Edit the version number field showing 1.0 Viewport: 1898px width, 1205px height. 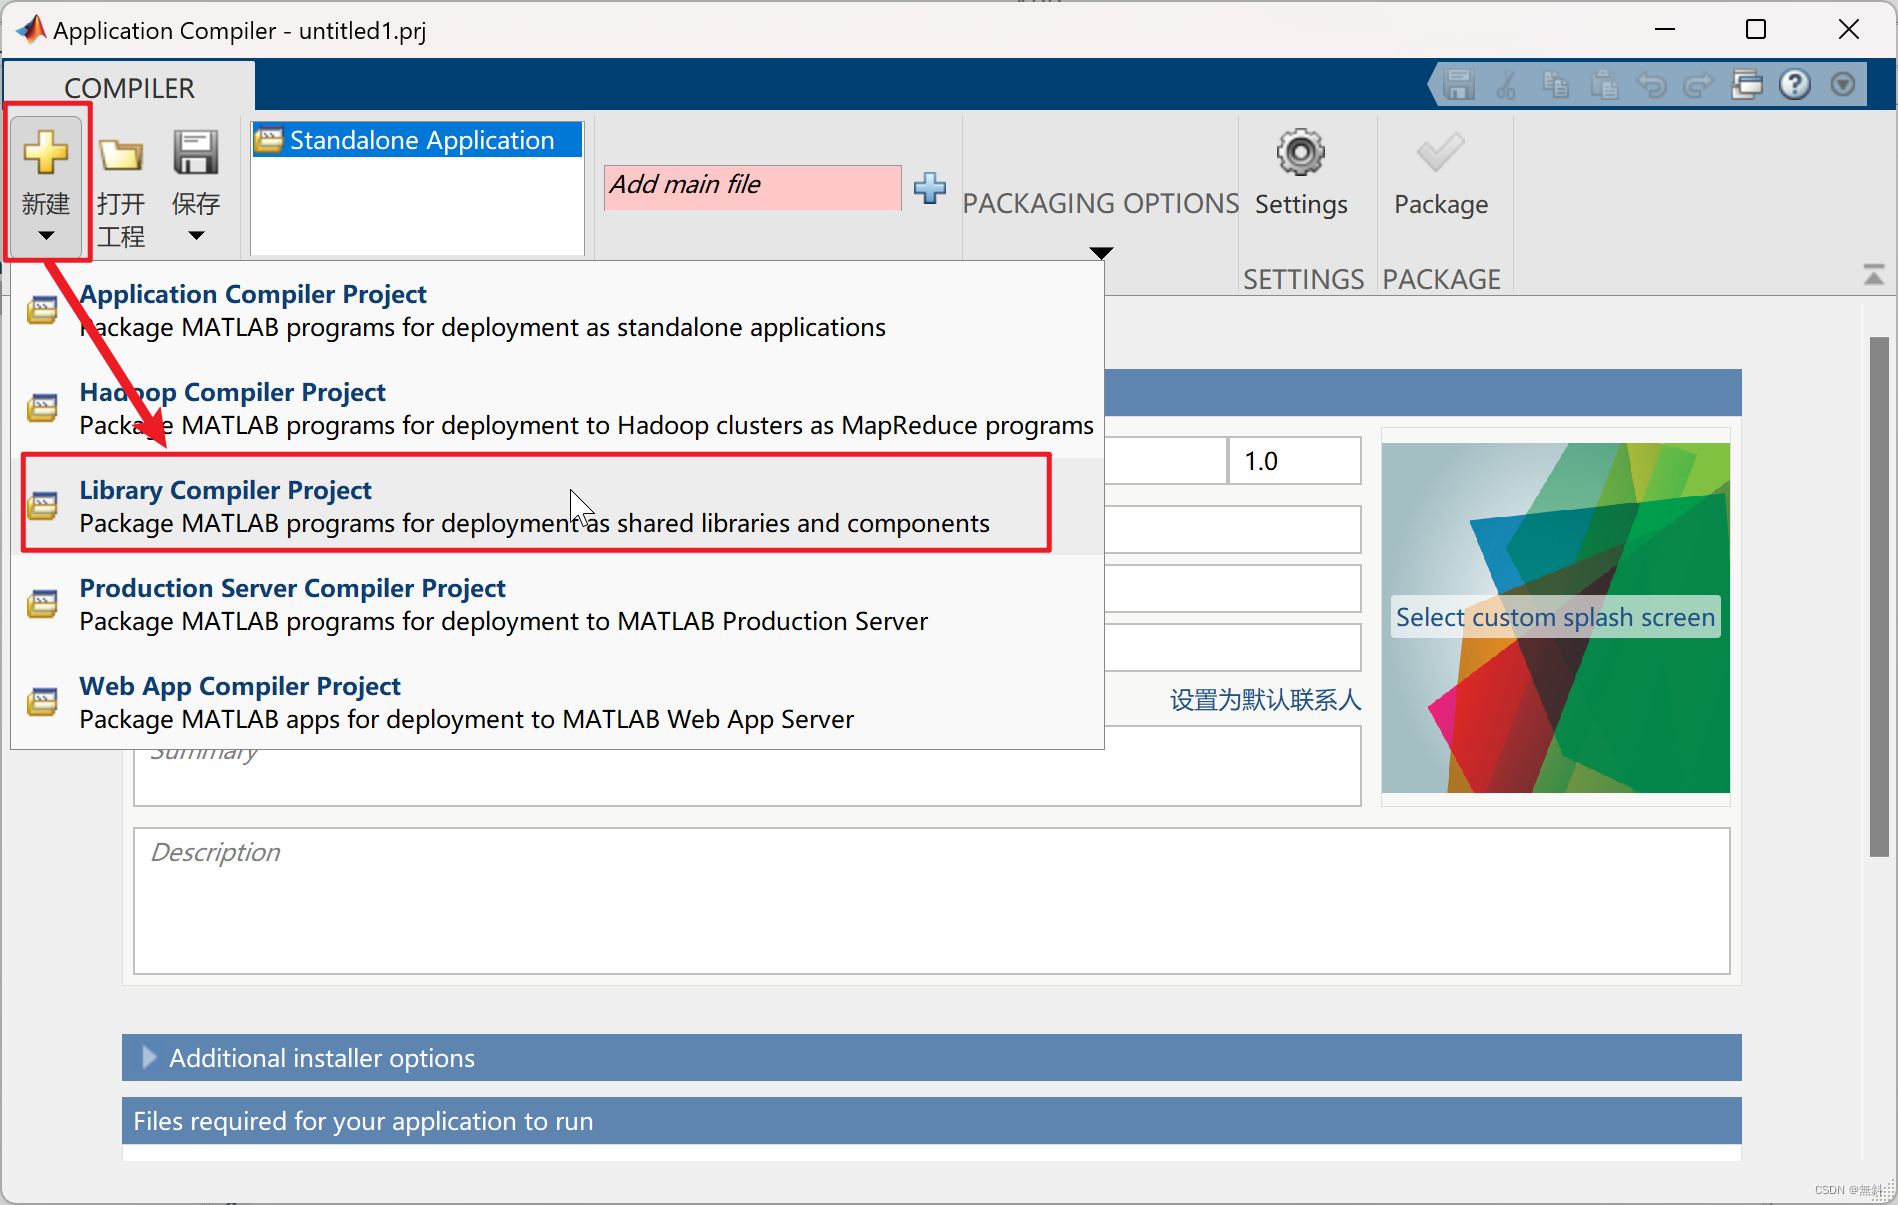coord(1293,460)
